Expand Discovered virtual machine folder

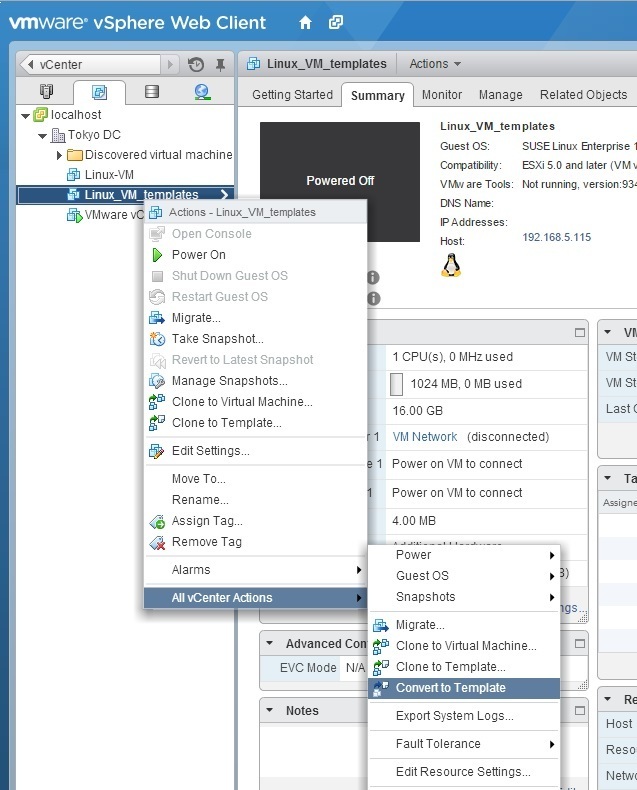point(59,155)
